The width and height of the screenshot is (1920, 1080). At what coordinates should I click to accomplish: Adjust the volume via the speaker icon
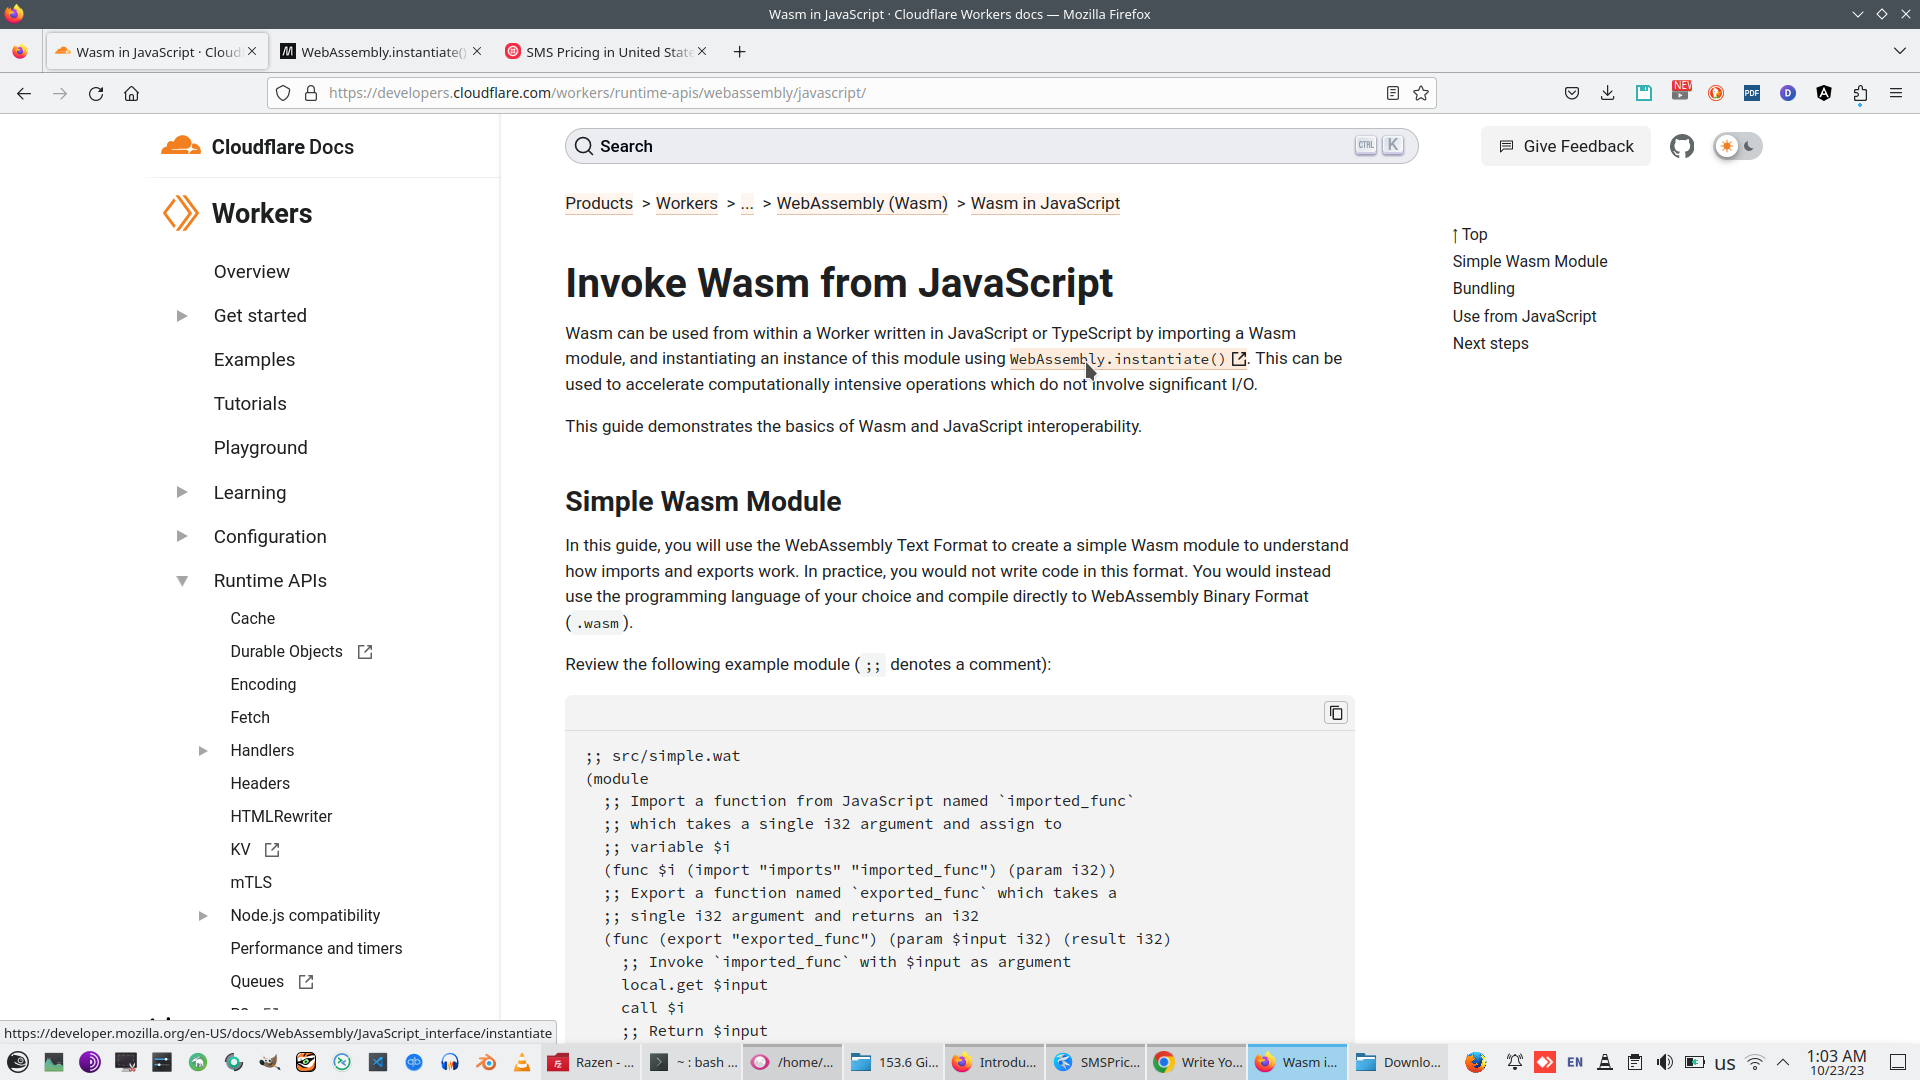coord(1665,1062)
